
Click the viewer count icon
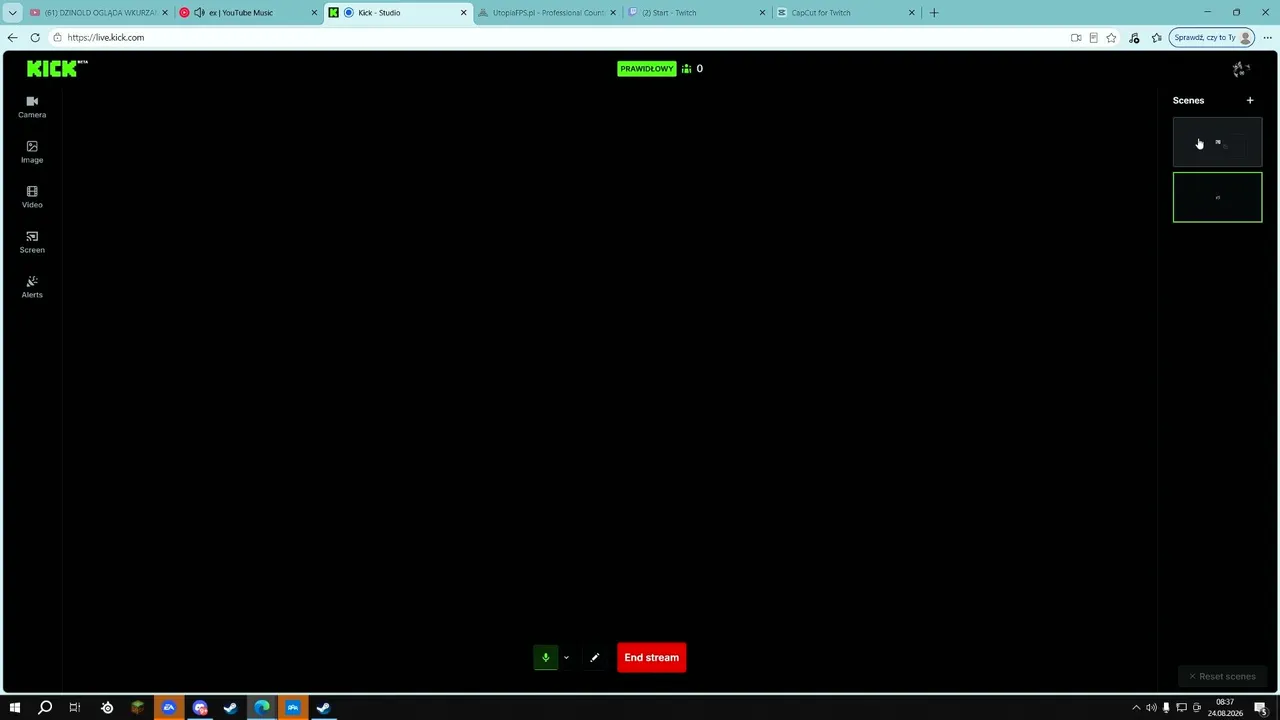coord(686,69)
